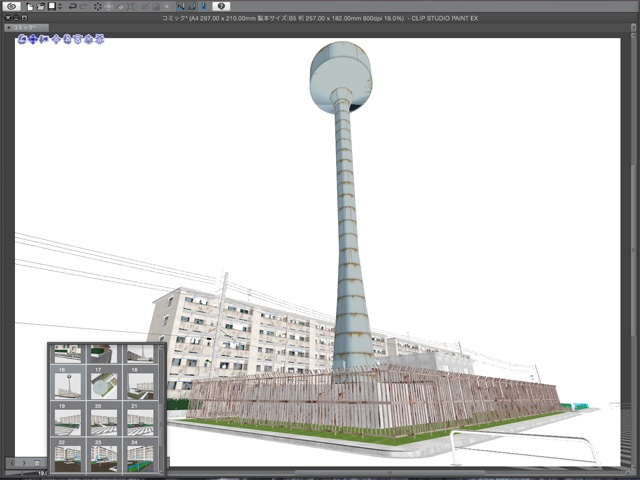The width and height of the screenshot is (640, 480).
Task: Open the dropdown arrows beside Save icon
Action: pos(59,7)
